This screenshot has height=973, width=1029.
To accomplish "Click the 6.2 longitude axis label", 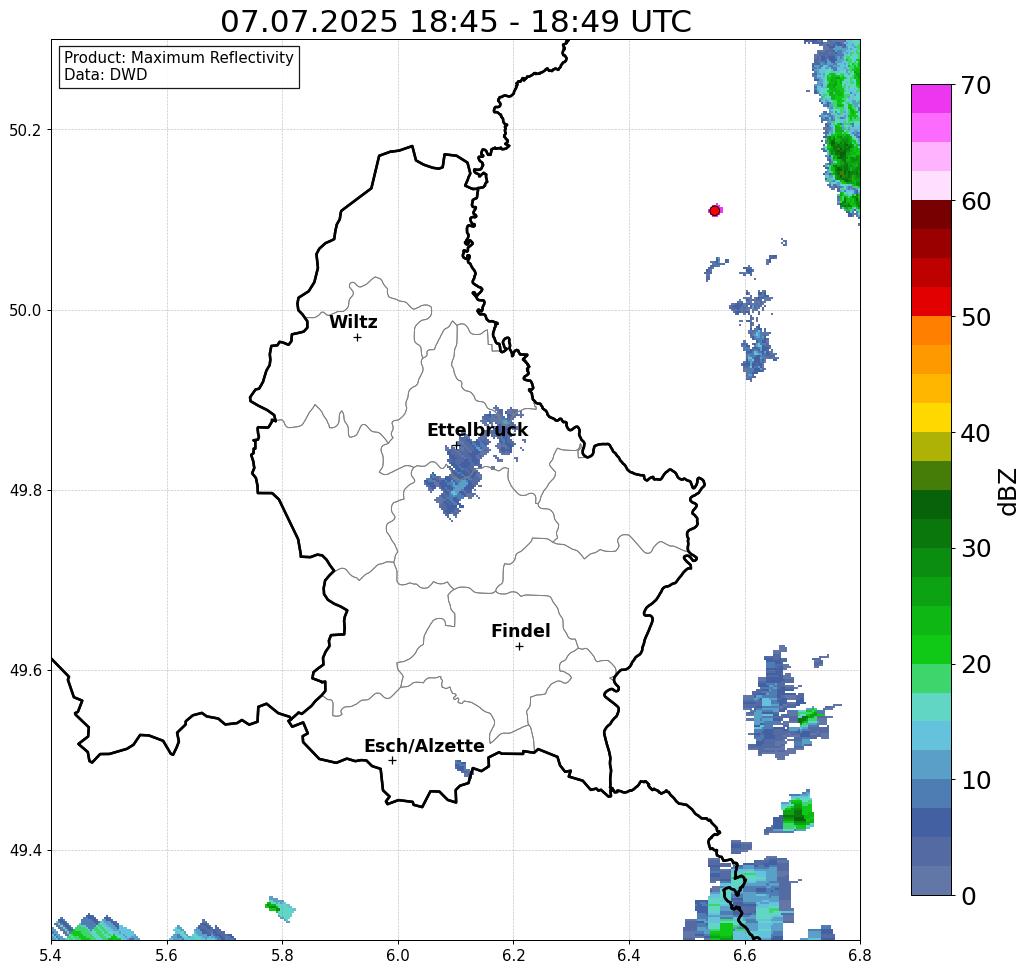I will [x=514, y=955].
